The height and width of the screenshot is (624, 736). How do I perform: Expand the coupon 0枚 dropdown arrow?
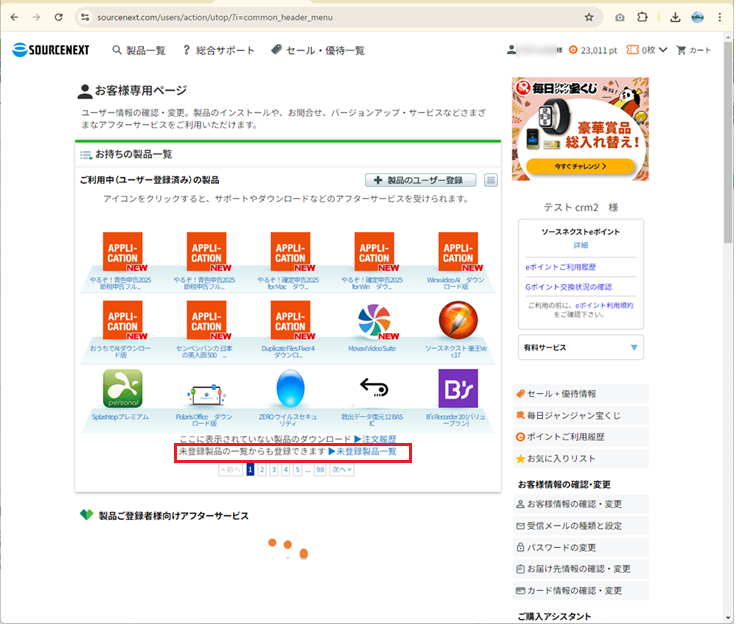663,50
